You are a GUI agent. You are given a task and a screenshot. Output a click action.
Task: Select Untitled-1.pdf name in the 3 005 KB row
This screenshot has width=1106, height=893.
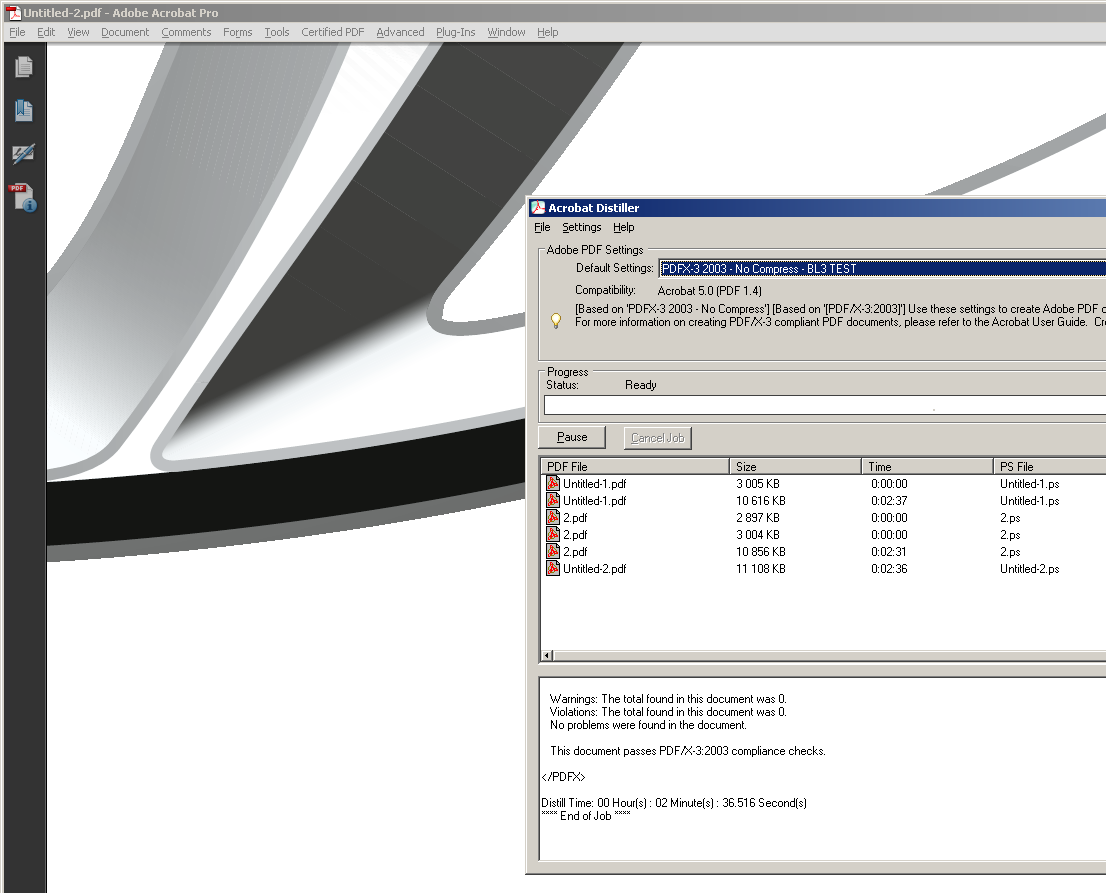(x=595, y=484)
